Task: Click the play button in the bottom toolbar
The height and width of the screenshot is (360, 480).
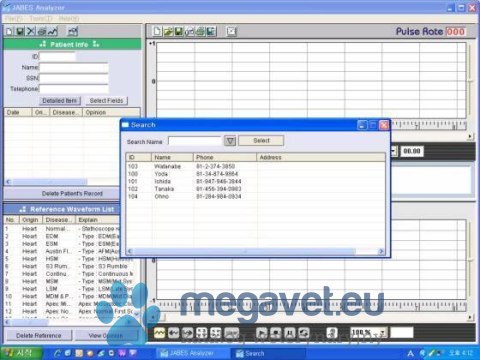Action: pyautogui.click(x=262, y=332)
